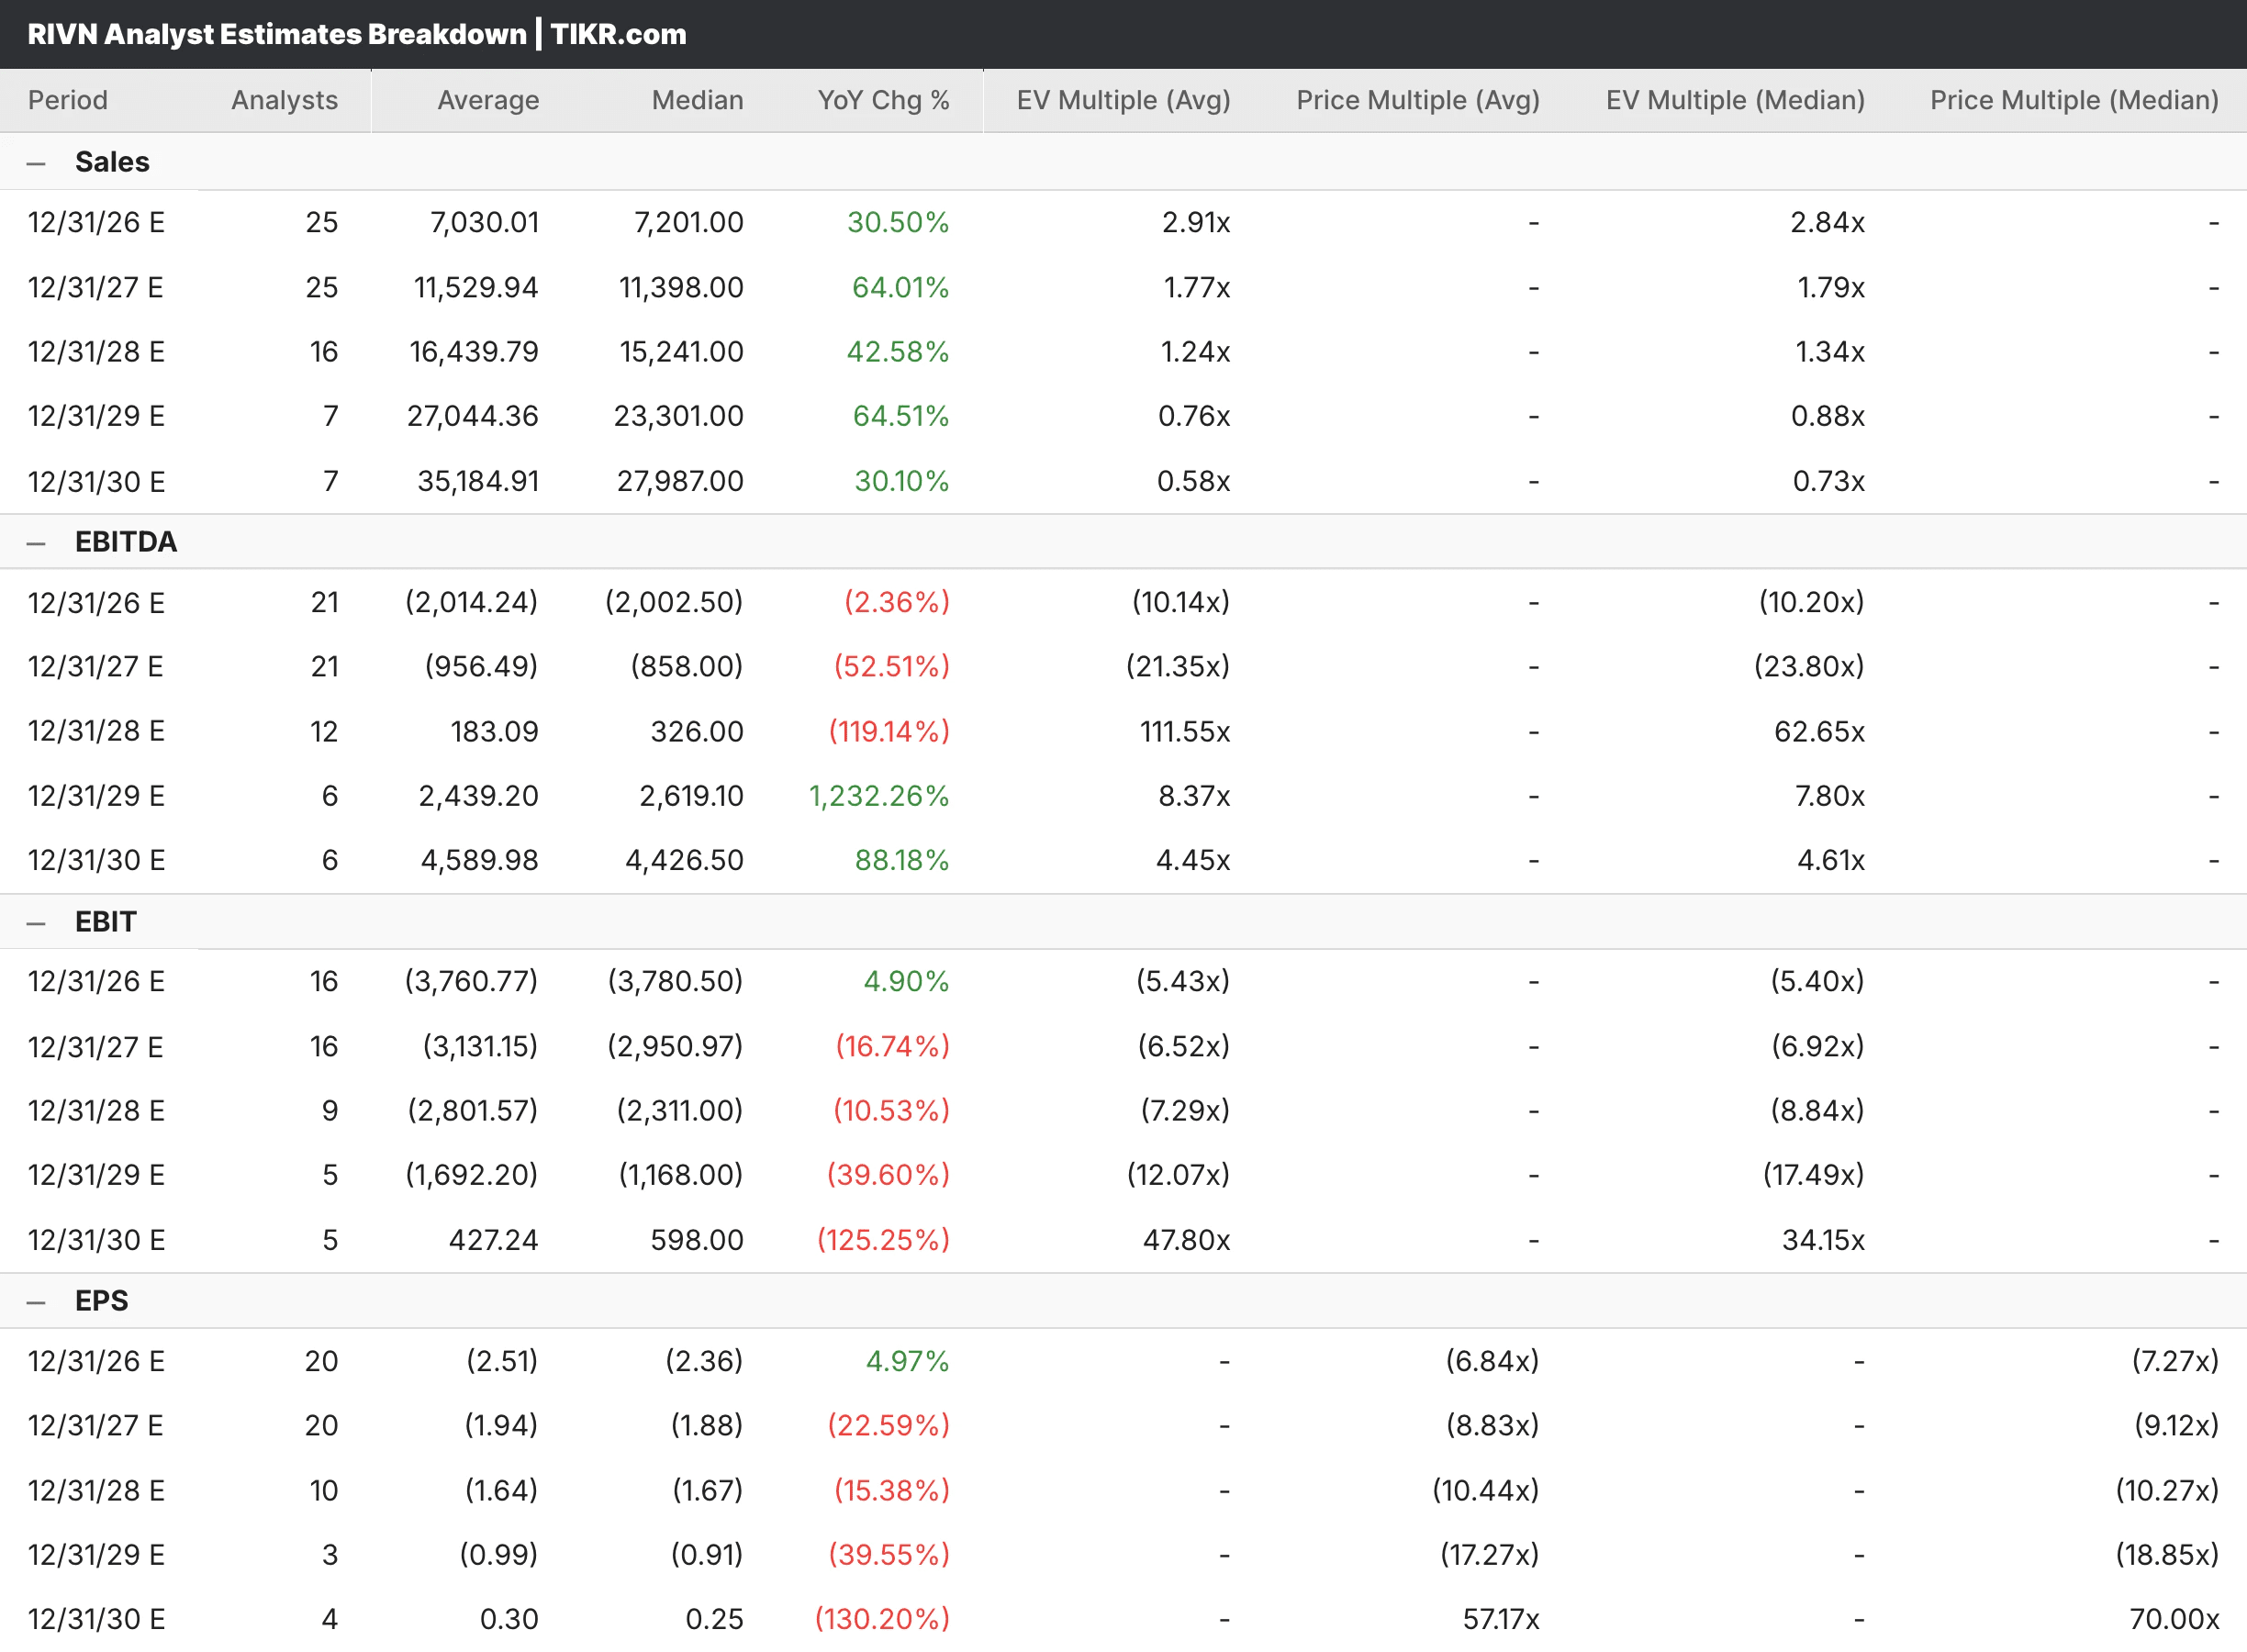Select Sales average 11,529.94
This screenshot has width=2247, height=1652.
click(x=476, y=288)
